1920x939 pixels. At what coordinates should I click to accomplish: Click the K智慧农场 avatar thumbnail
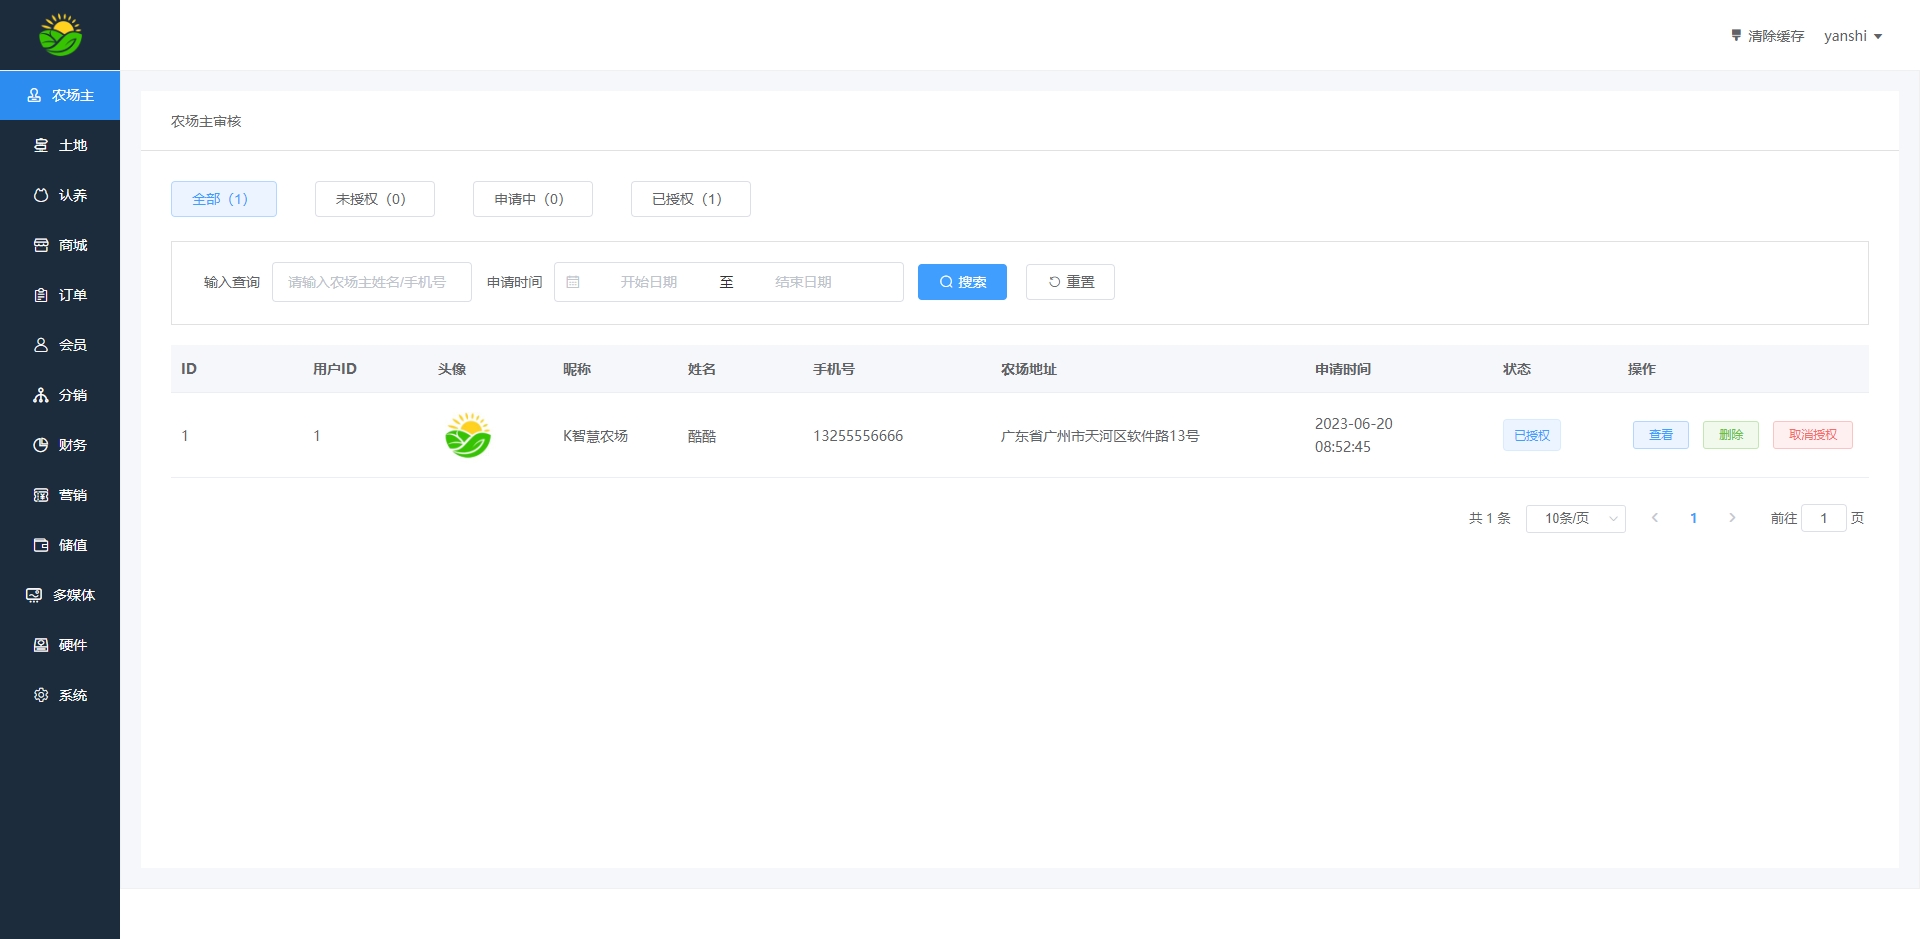pyautogui.click(x=467, y=436)
